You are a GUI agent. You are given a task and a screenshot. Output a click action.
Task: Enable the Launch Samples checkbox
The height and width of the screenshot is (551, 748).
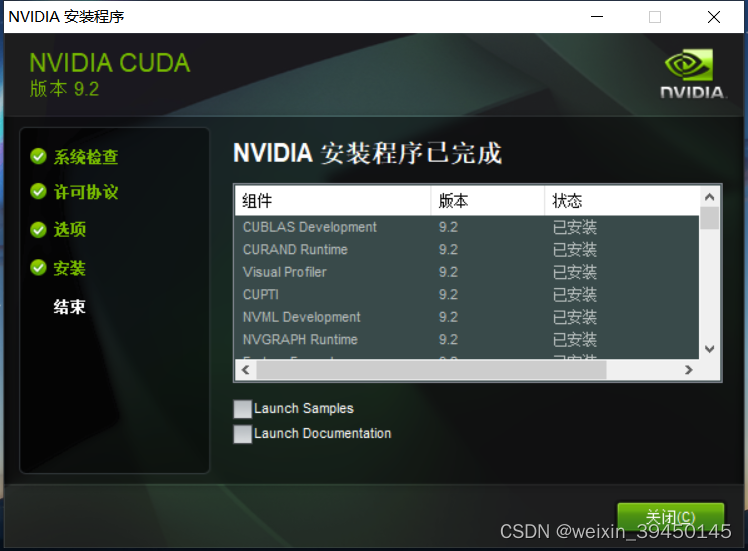(243, 409)
